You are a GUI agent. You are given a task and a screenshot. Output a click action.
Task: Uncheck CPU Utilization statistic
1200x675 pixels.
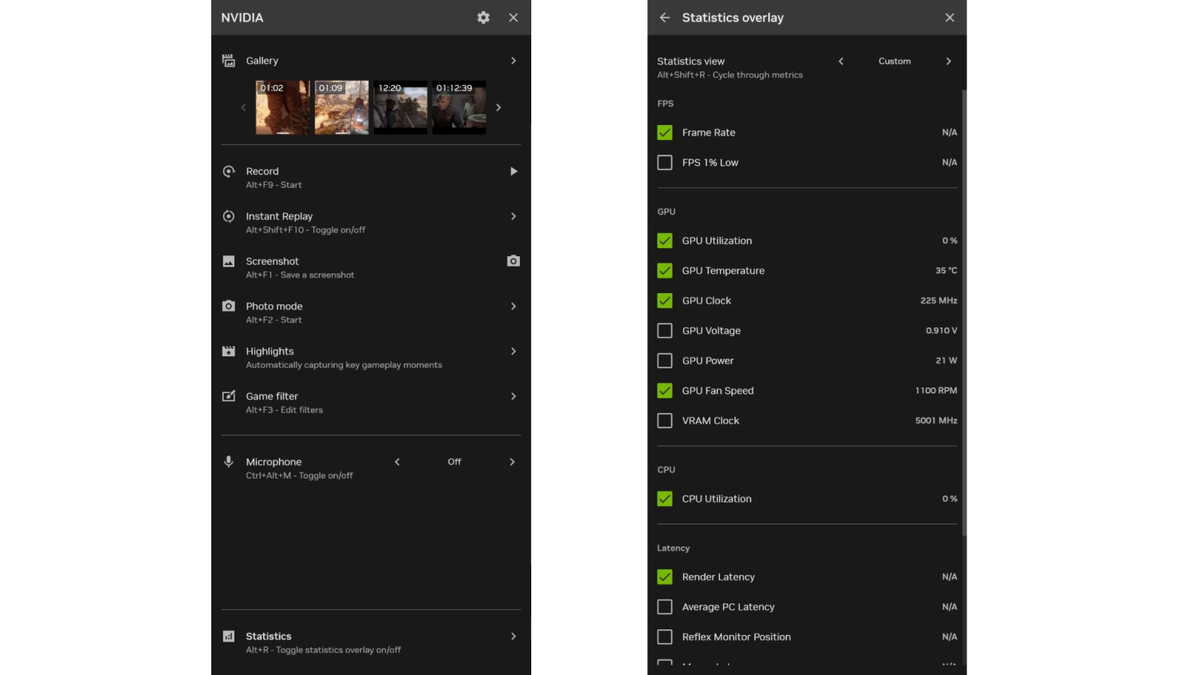[665, 498]
